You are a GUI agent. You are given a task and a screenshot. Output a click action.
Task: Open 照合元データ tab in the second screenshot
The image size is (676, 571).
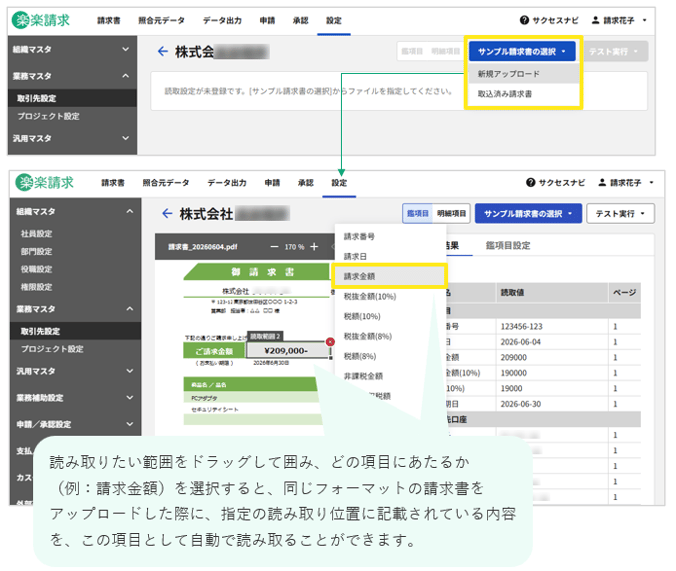pos(166,183)
